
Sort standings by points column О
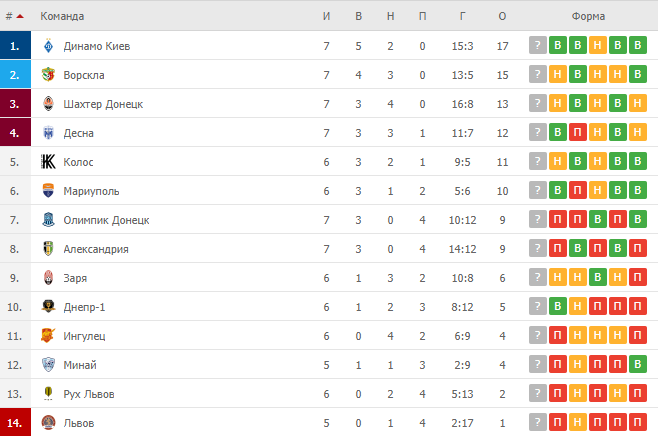(x=502, y=16)
